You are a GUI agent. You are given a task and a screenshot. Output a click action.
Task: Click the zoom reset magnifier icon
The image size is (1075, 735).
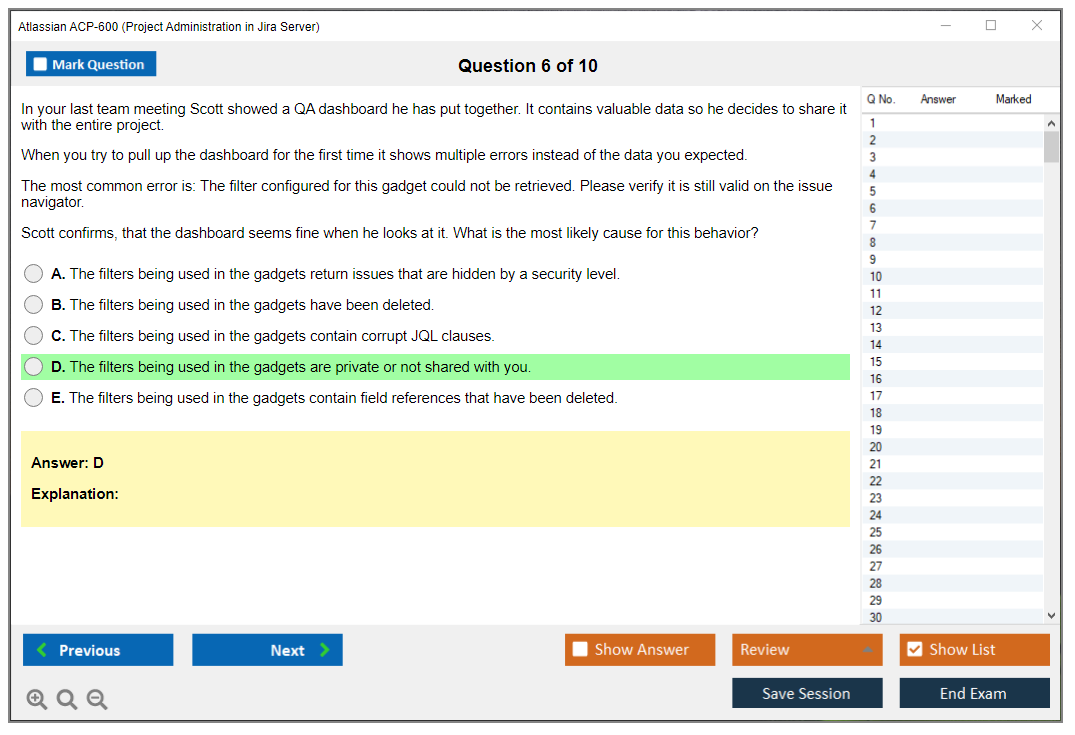[67, 700]
